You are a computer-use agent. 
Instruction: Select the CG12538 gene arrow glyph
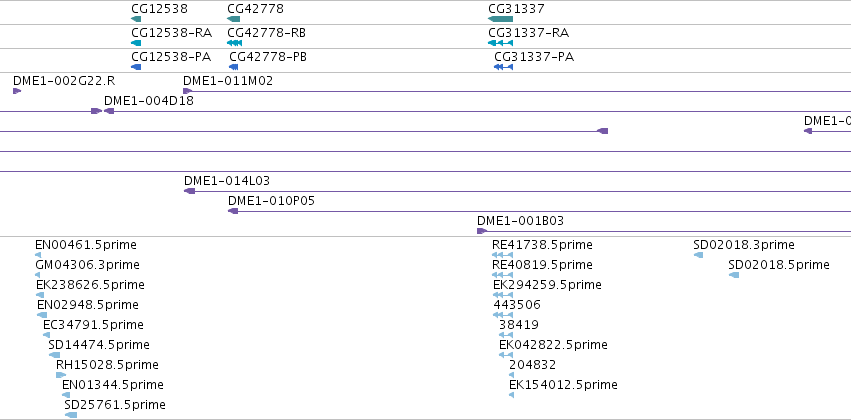[x=136, y=19]
